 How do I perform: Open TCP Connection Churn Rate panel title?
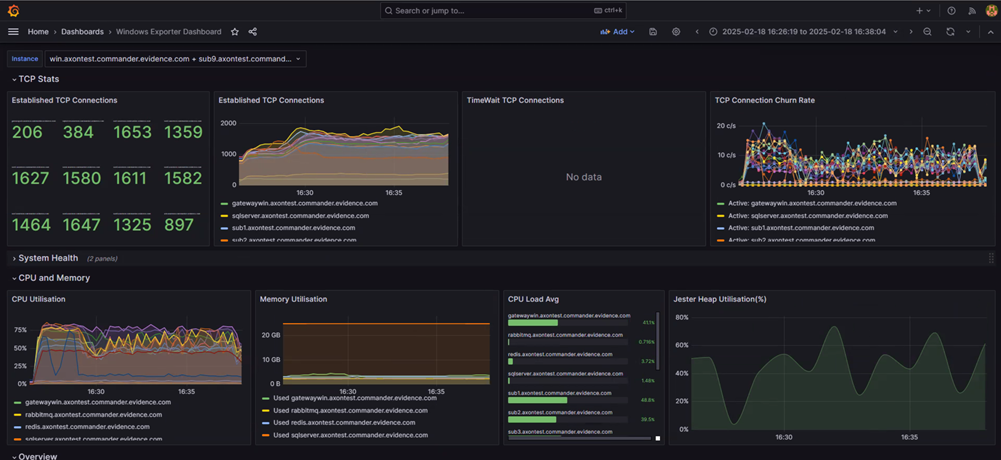[765, 100]
